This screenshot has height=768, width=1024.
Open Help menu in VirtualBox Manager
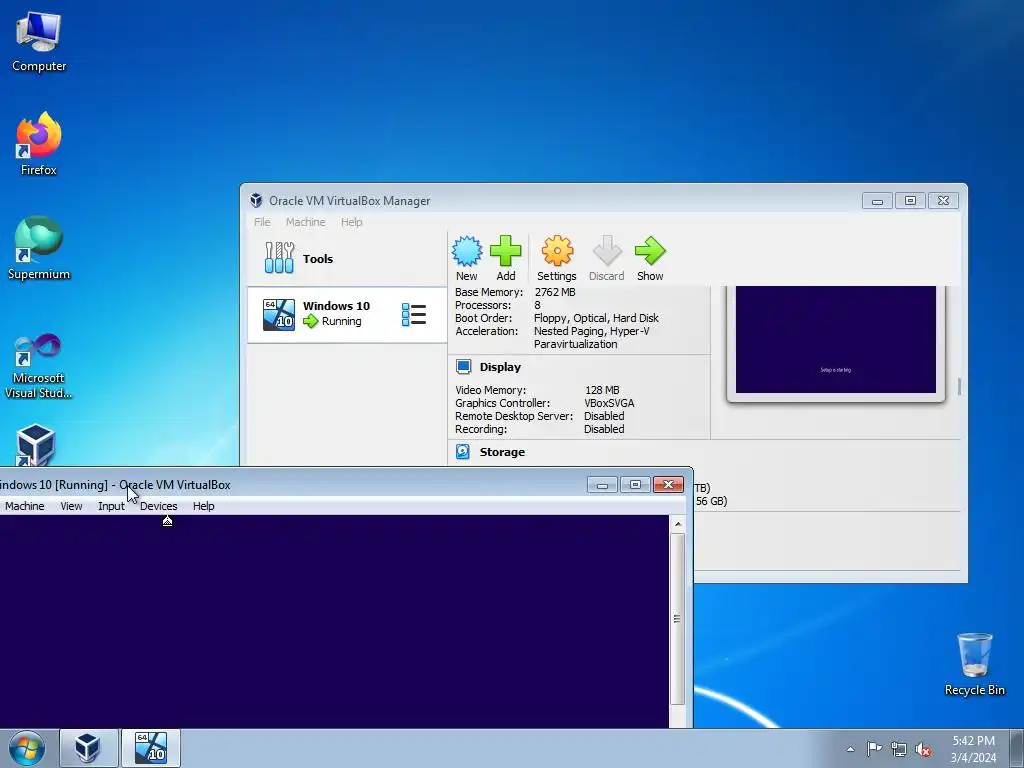pos(351,222)
